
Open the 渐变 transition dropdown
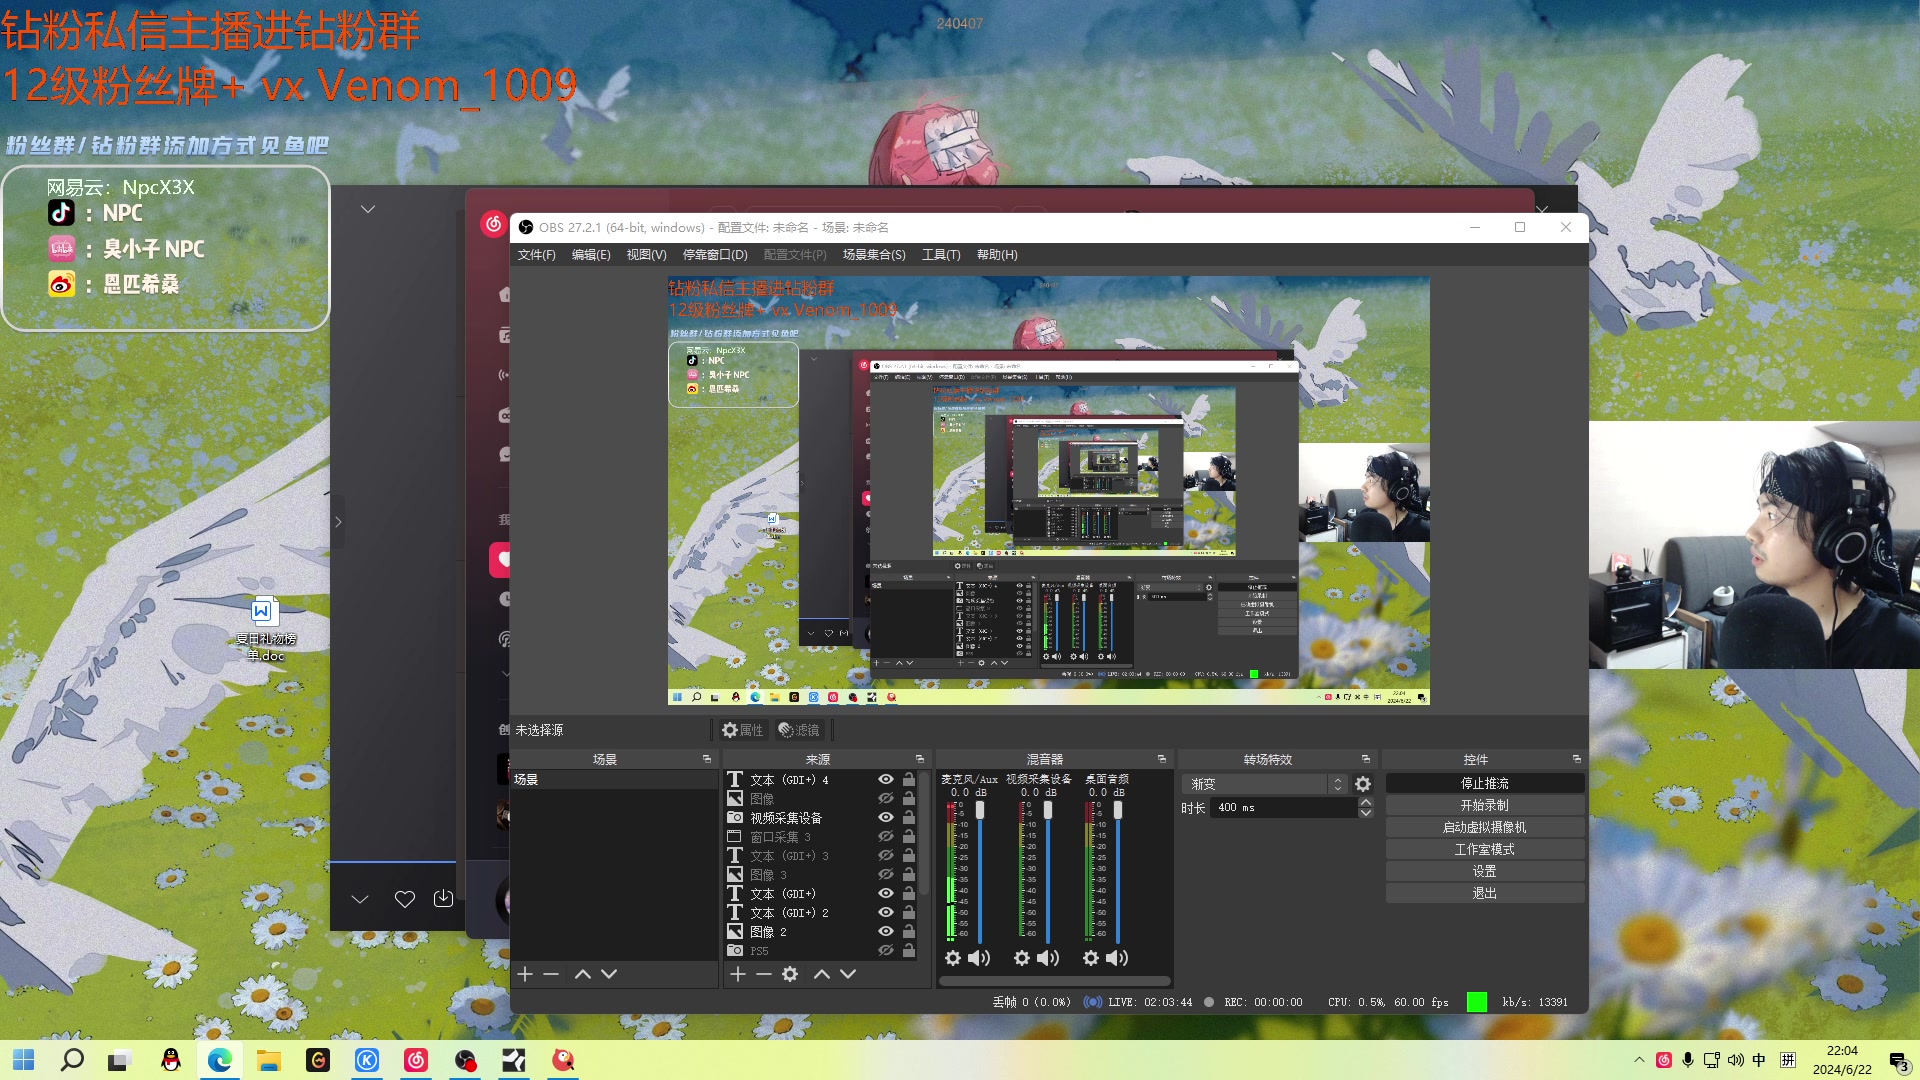click(1265, 784)
